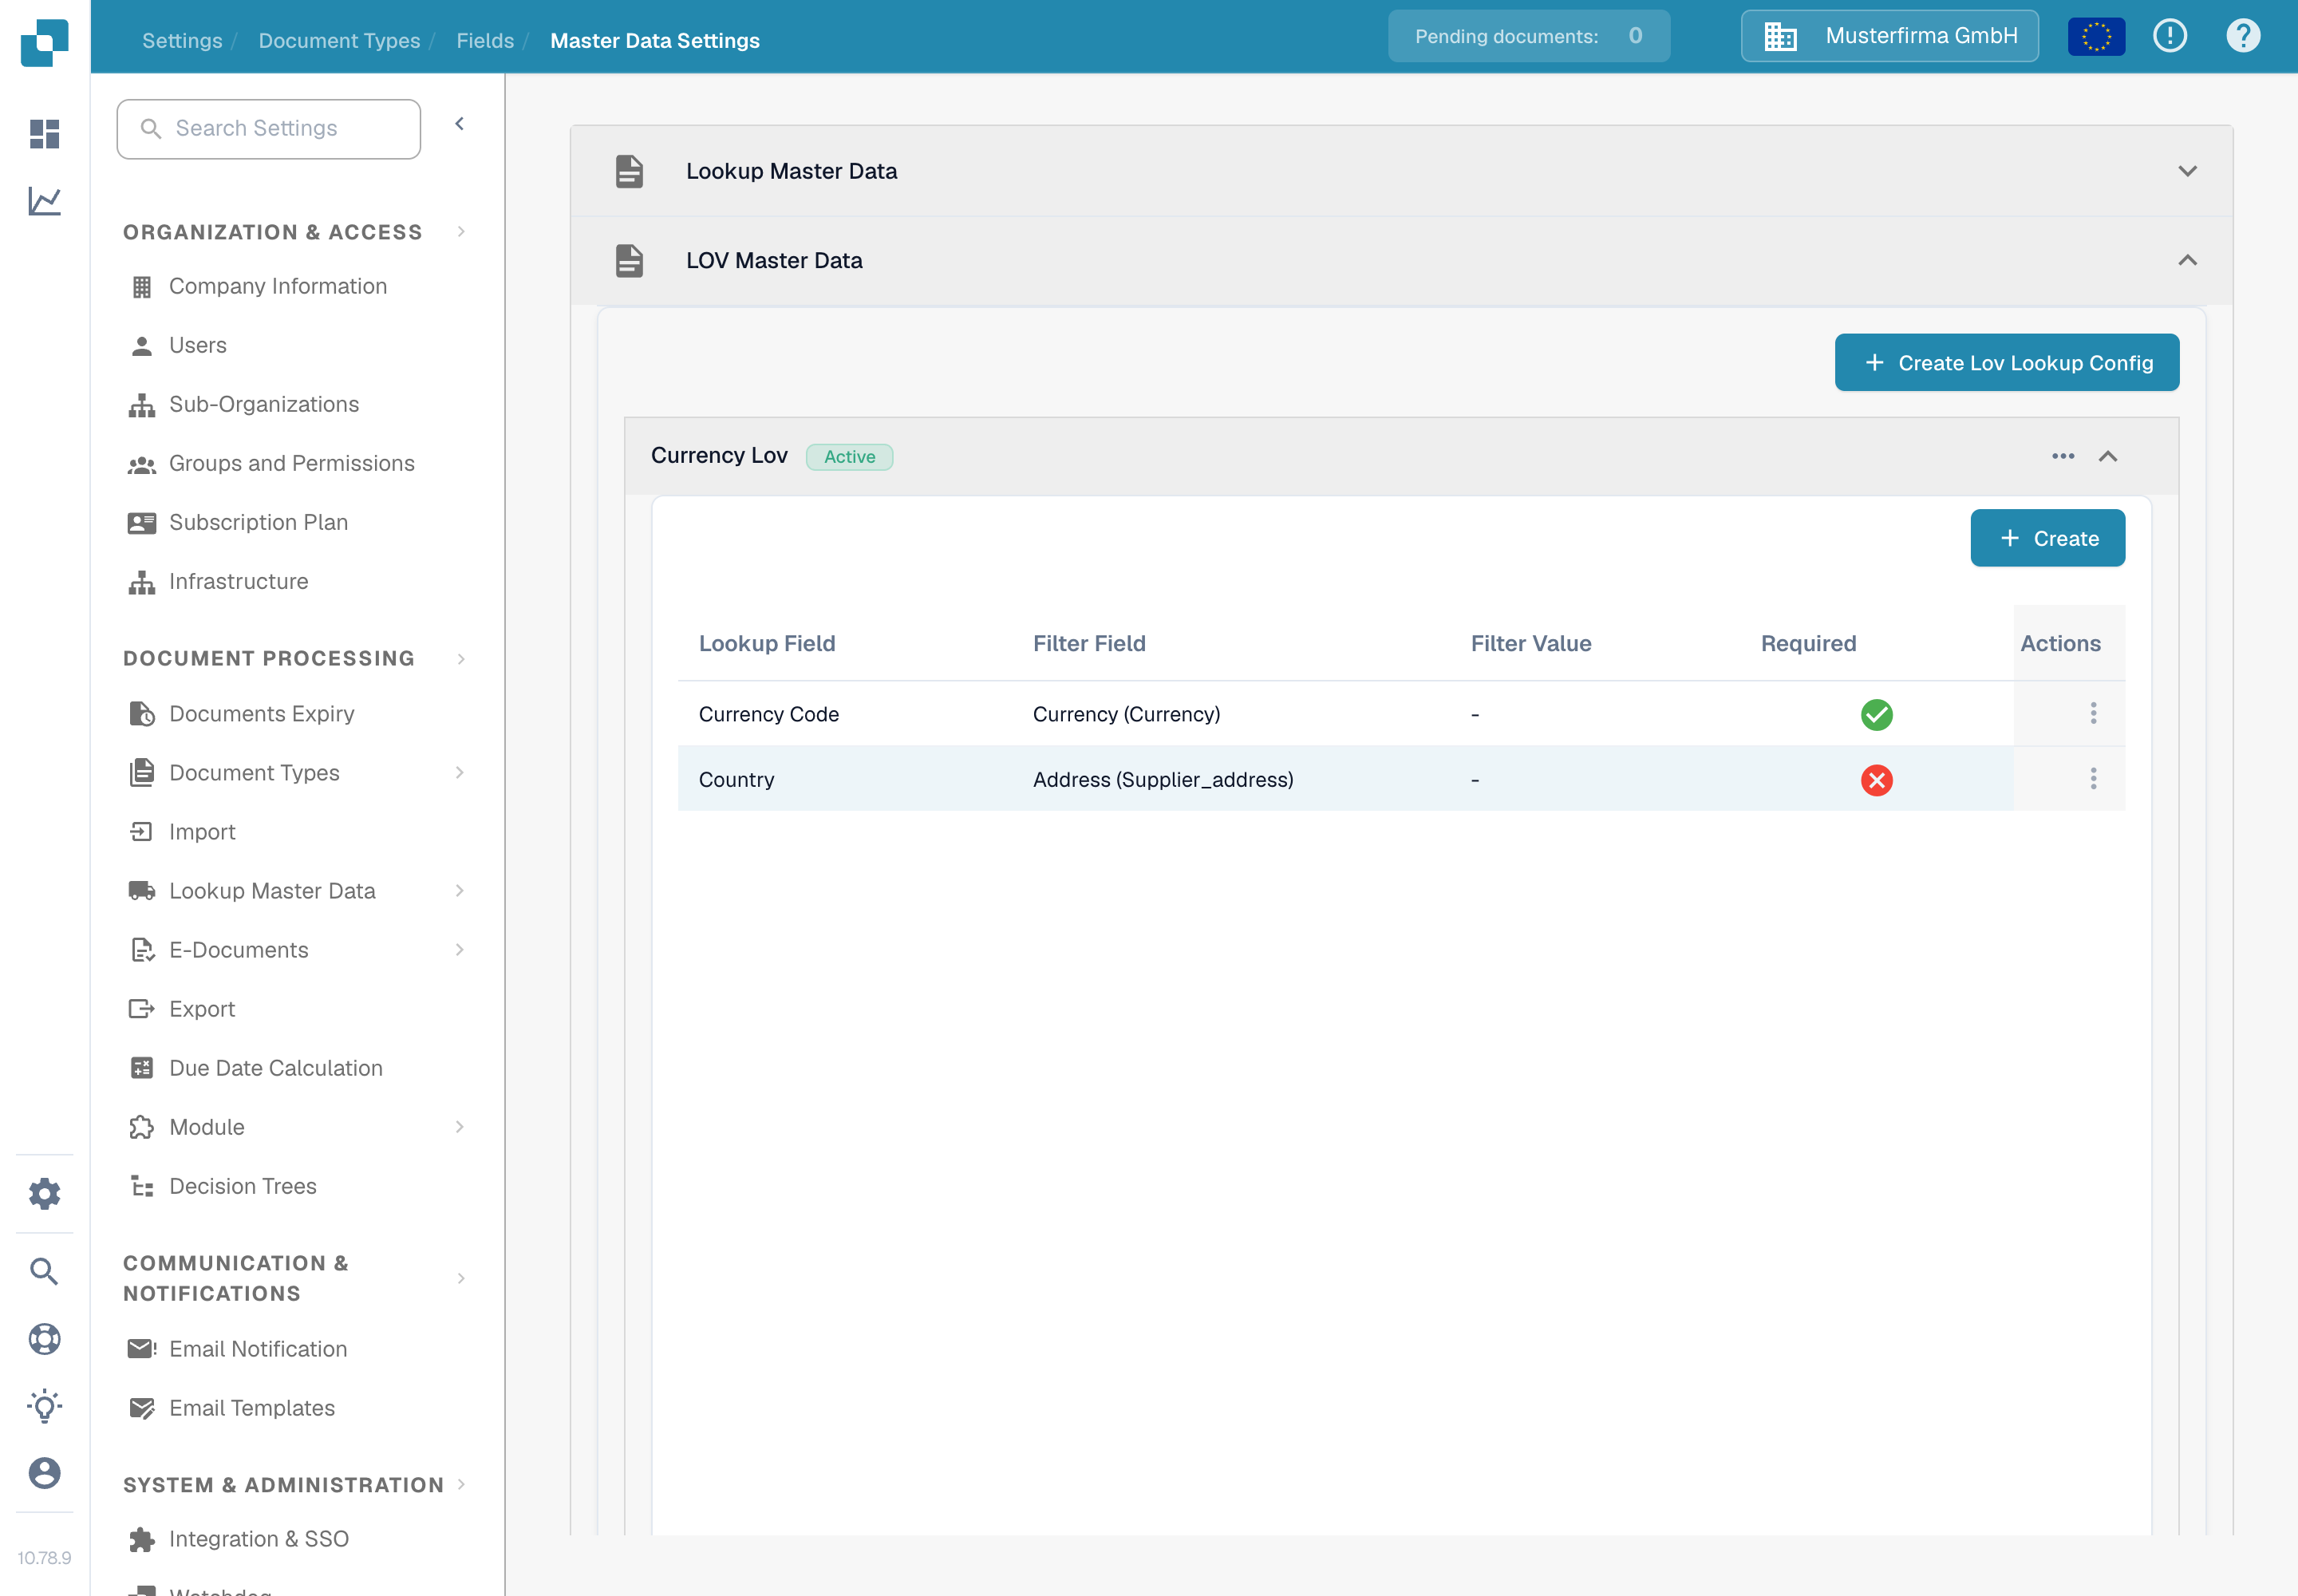
Task: Expand the E-Documents sidebar submenu
Action: 460,949
